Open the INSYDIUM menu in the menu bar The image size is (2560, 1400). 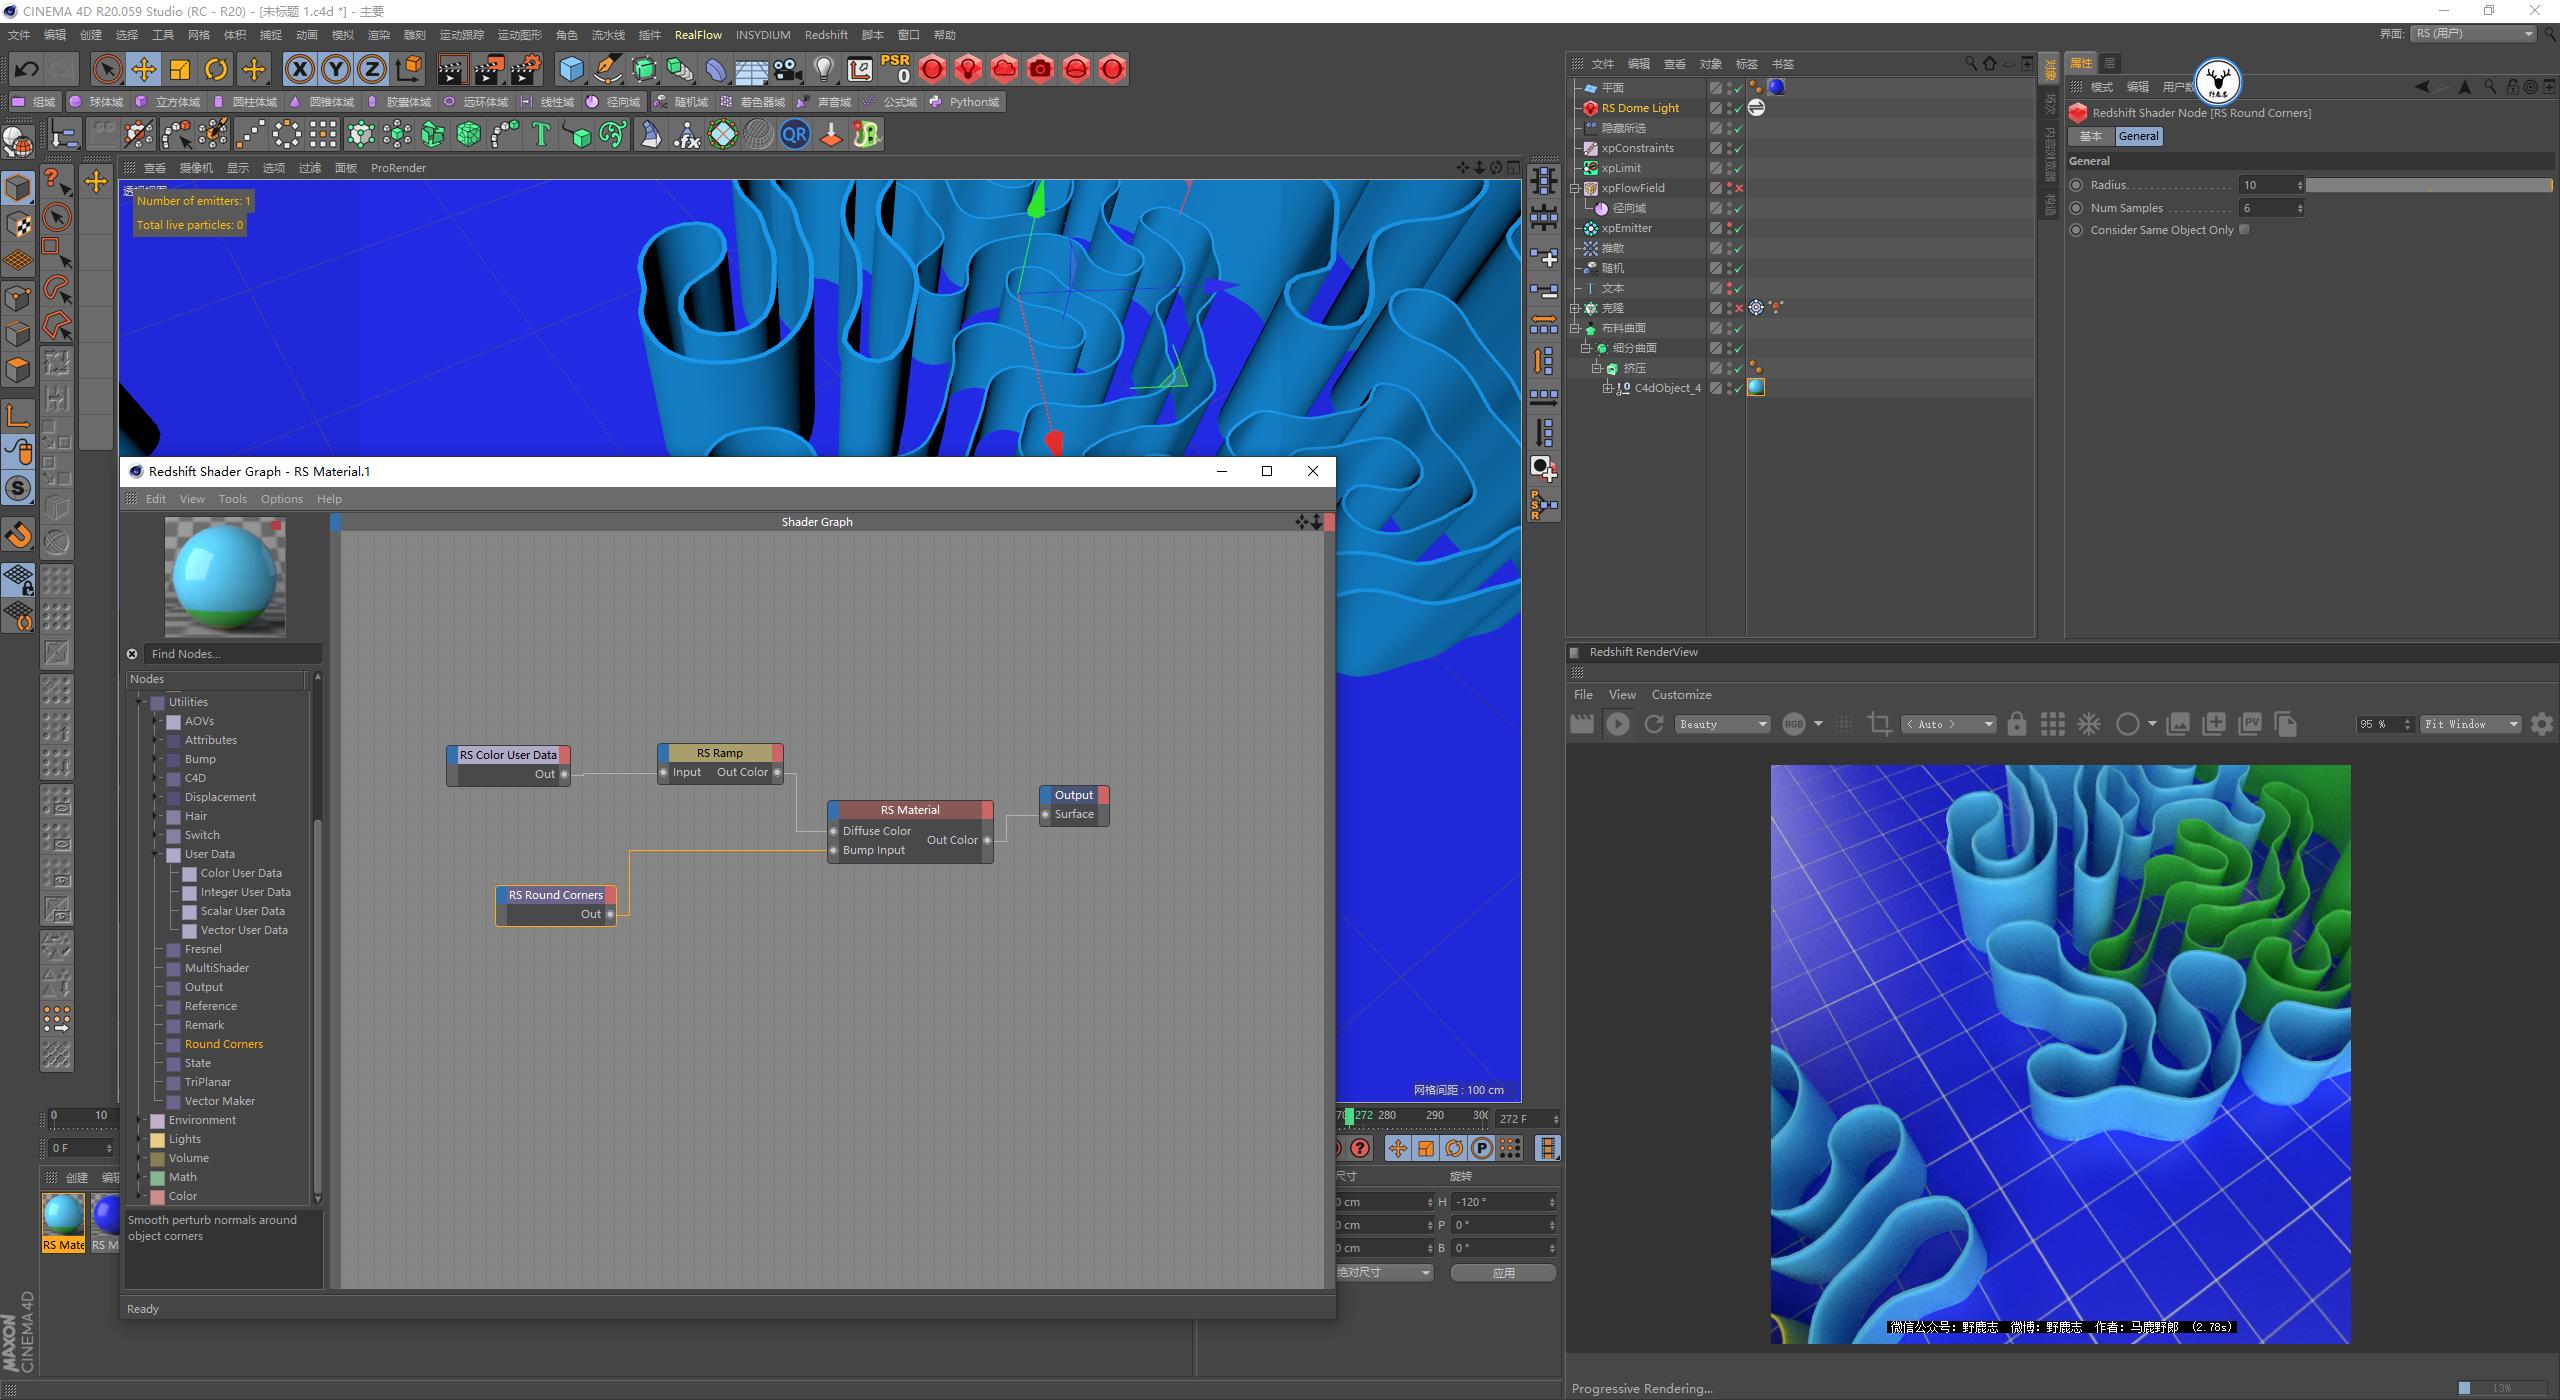(763, 34)
